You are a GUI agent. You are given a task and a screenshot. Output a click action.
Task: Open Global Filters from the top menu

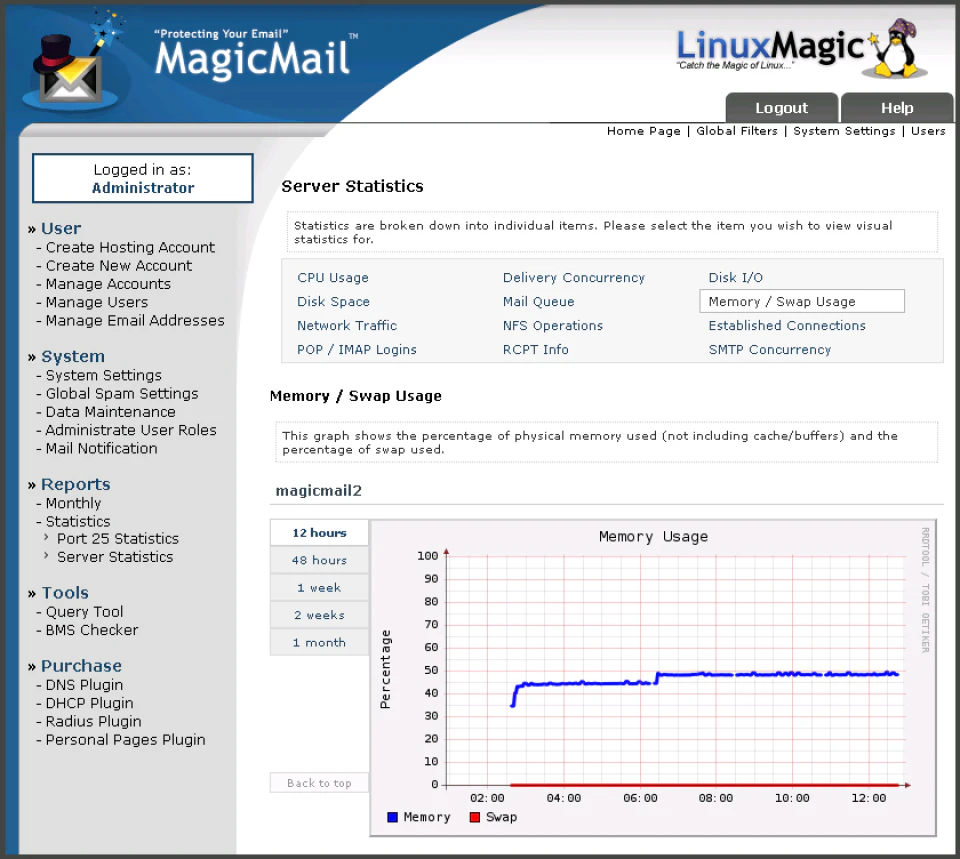[737, 130]
